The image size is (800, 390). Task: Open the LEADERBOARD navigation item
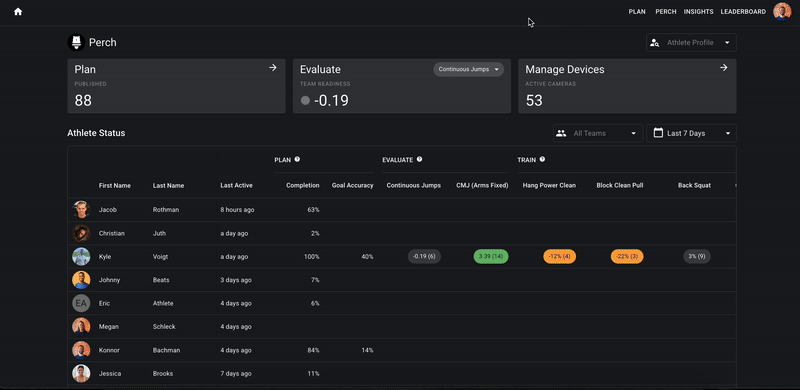(x=743, y=12)
